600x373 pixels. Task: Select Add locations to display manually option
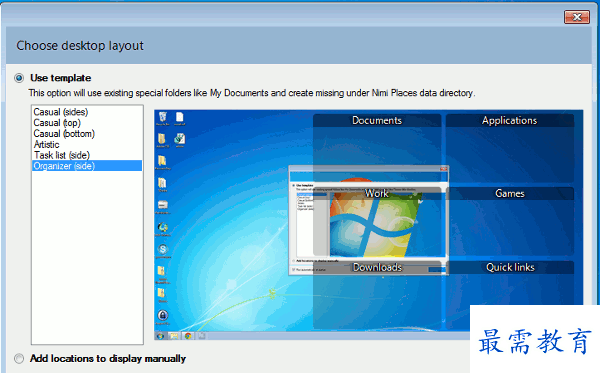tap(19, 358)
